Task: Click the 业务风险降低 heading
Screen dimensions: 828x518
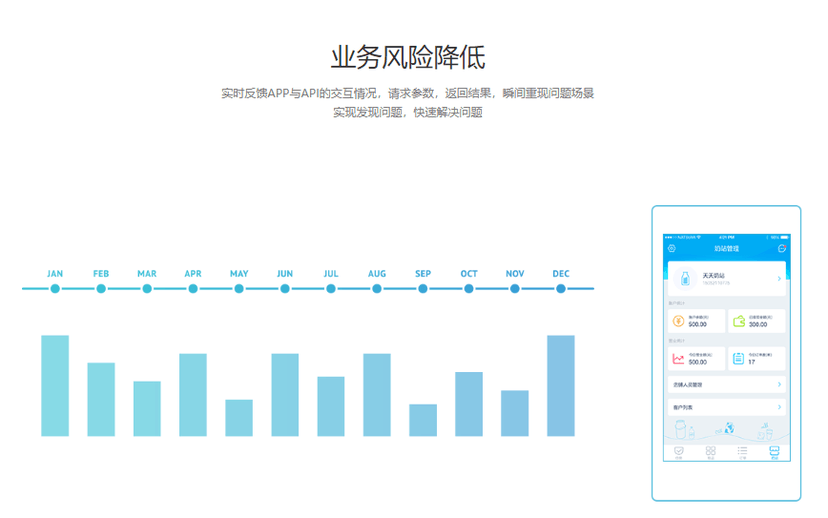Action: point(408,57)
